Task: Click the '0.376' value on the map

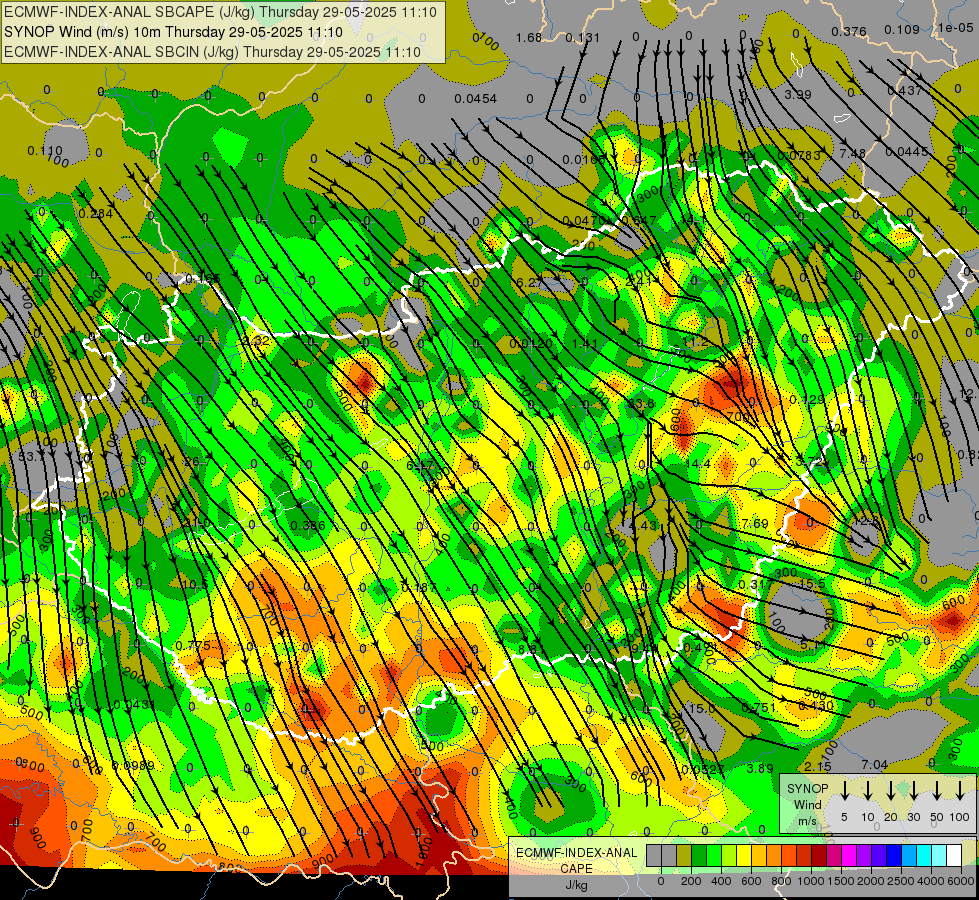Action: 849,31
